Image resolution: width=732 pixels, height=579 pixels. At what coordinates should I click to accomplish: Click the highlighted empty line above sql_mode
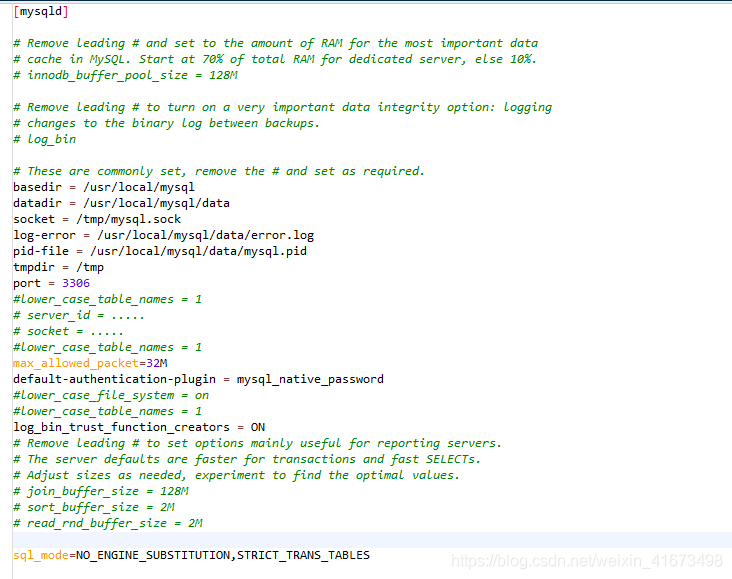(x=372, y=539)
